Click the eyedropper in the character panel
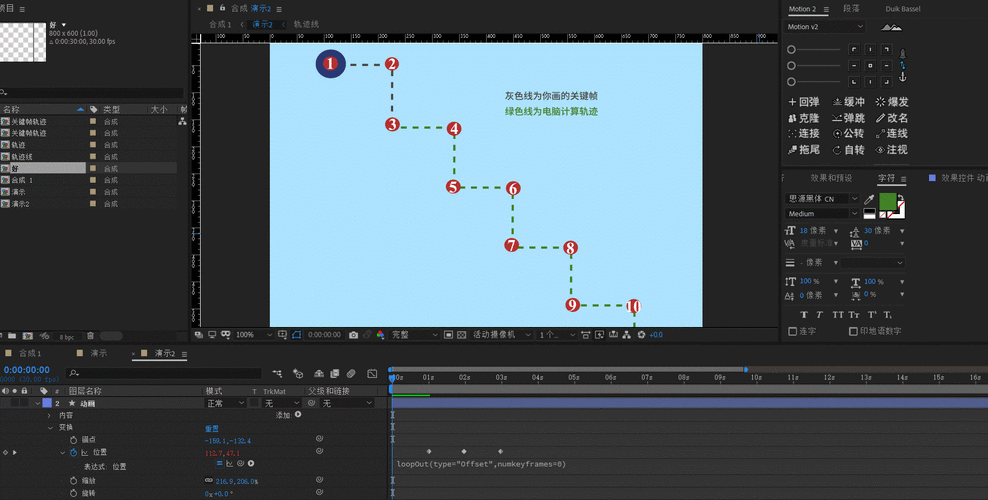Screen dimensions: 988x500 [869, 199]
